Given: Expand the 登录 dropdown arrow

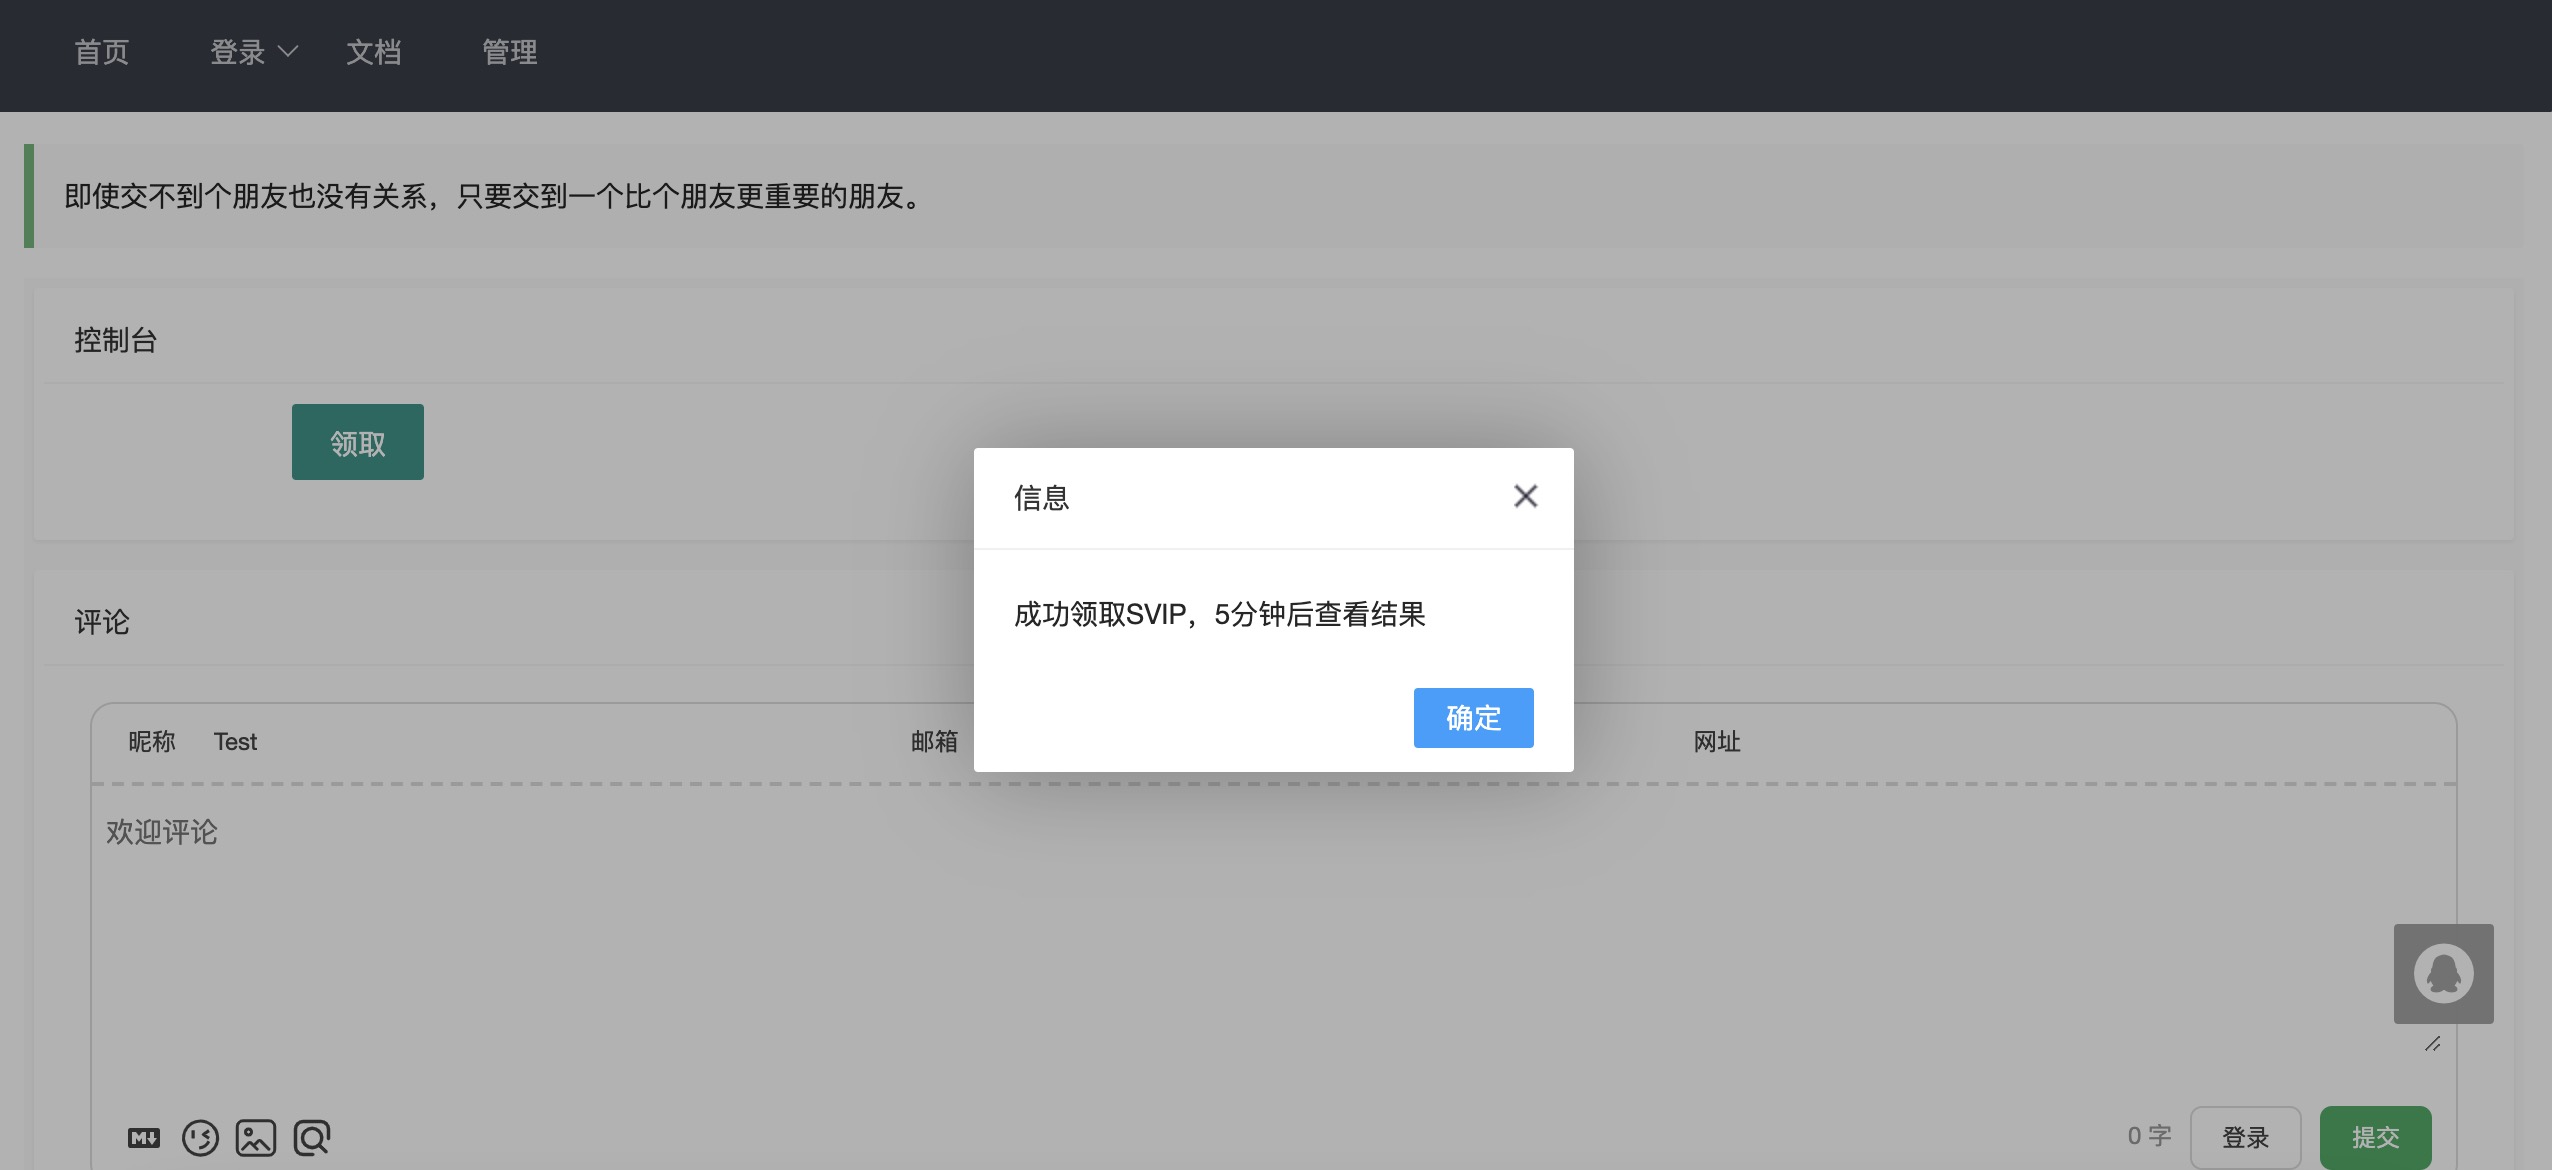Looking at the screenshot, I should click(x=288, y=51).
